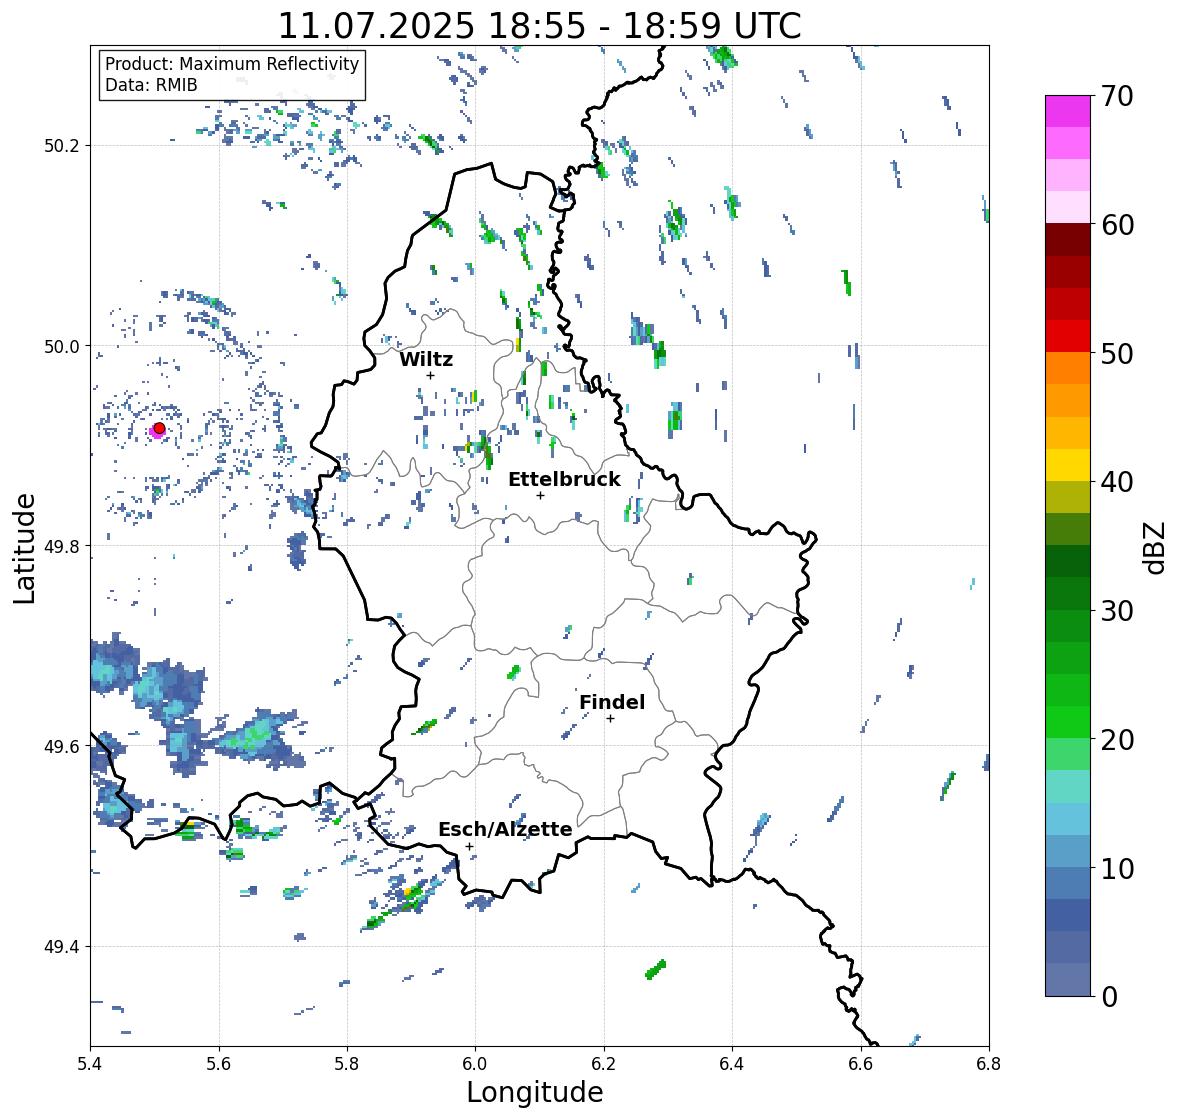Click the colorbar tick label 30
1179x1117 pixels.
[1117, 611]
